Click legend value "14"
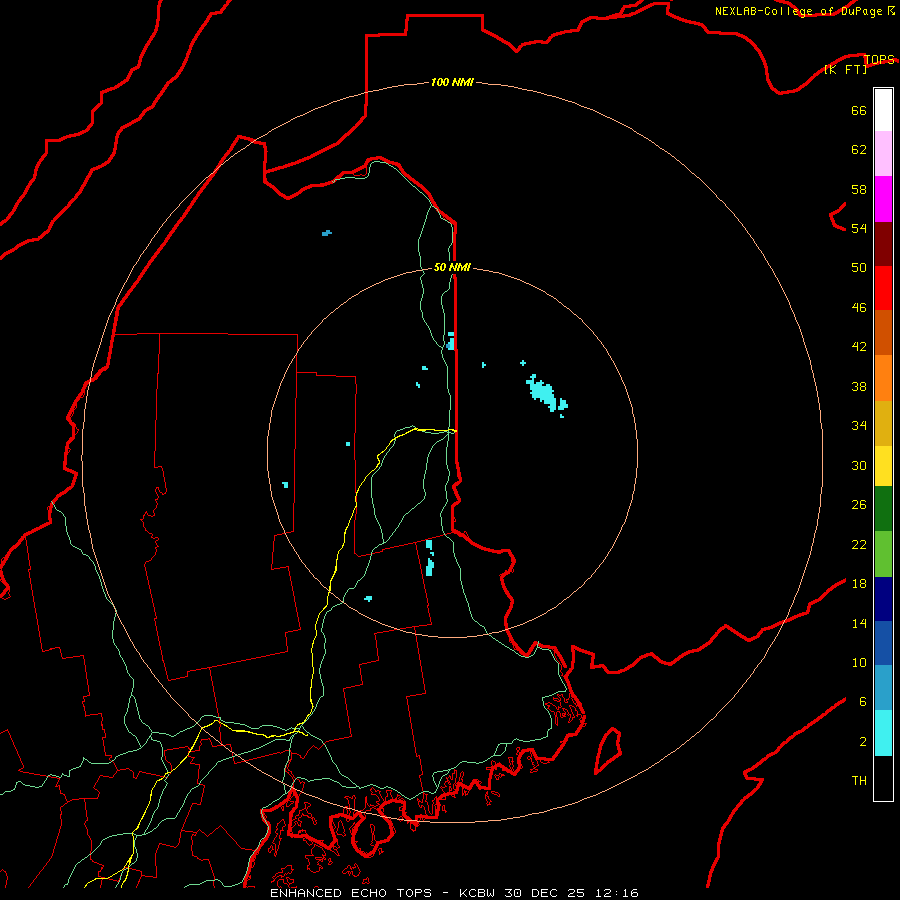900x900 pixels. [x=859, y=623]
